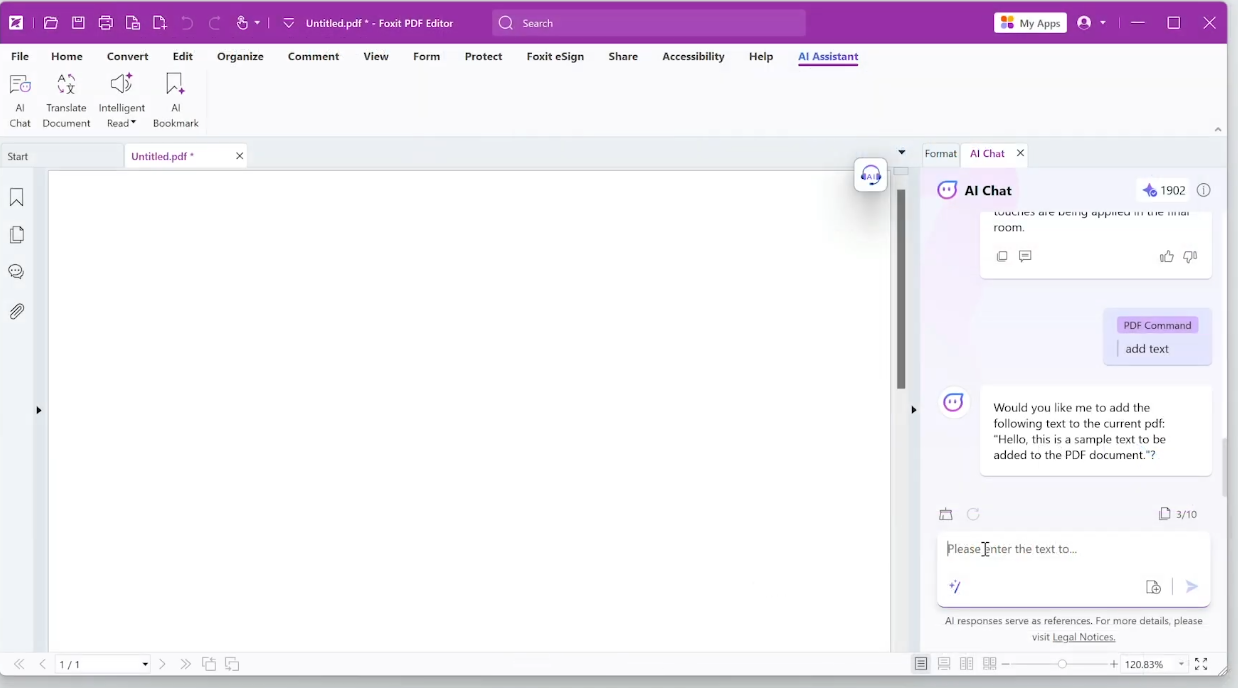Screen dimensions: 1238x688
Task: Open the File menu
Action: pos(20,57)
